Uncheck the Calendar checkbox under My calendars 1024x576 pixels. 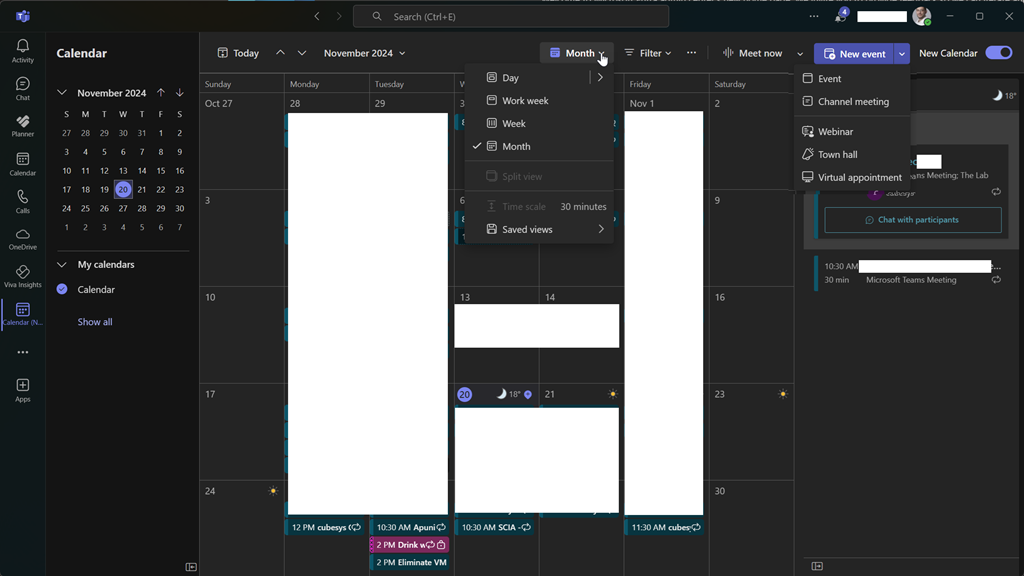tap(62, 289)
